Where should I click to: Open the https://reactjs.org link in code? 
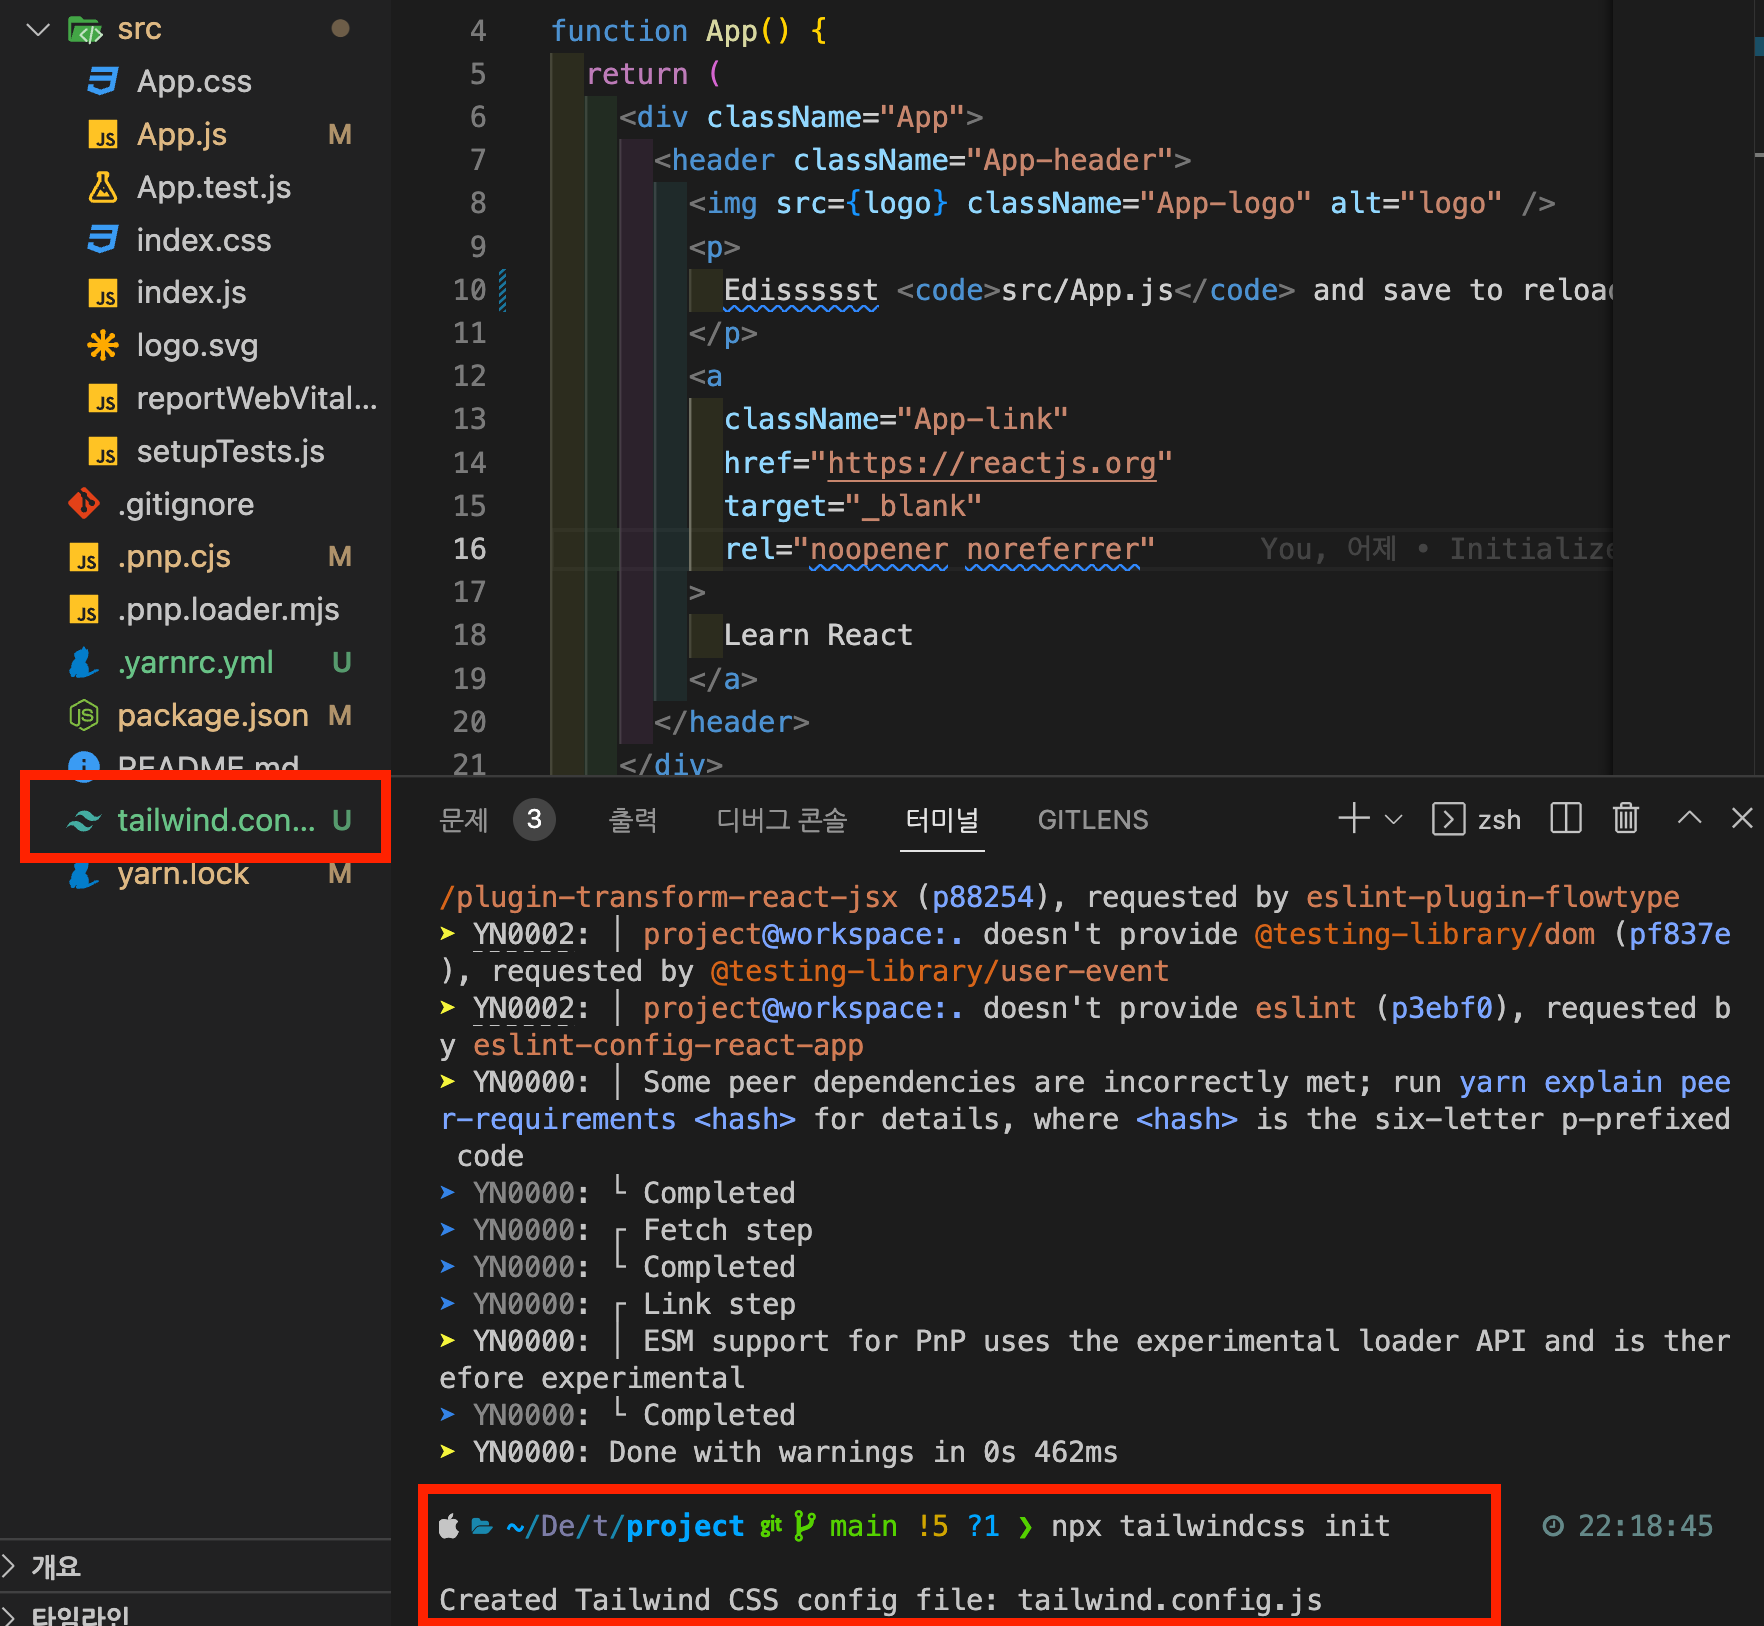click(x=991, y=463)
